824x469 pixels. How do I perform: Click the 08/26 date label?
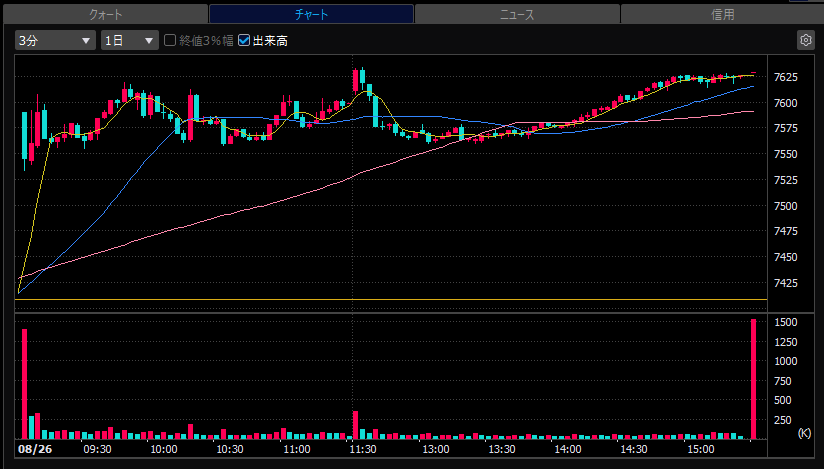[x=35, y=450]
